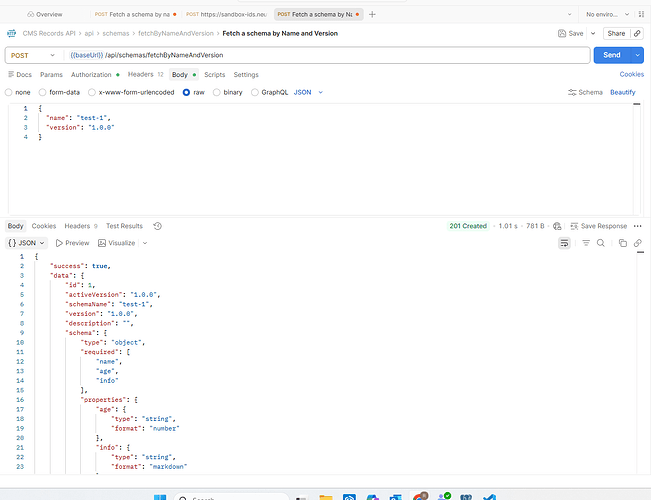Click into the request URL field

[327, 55]
